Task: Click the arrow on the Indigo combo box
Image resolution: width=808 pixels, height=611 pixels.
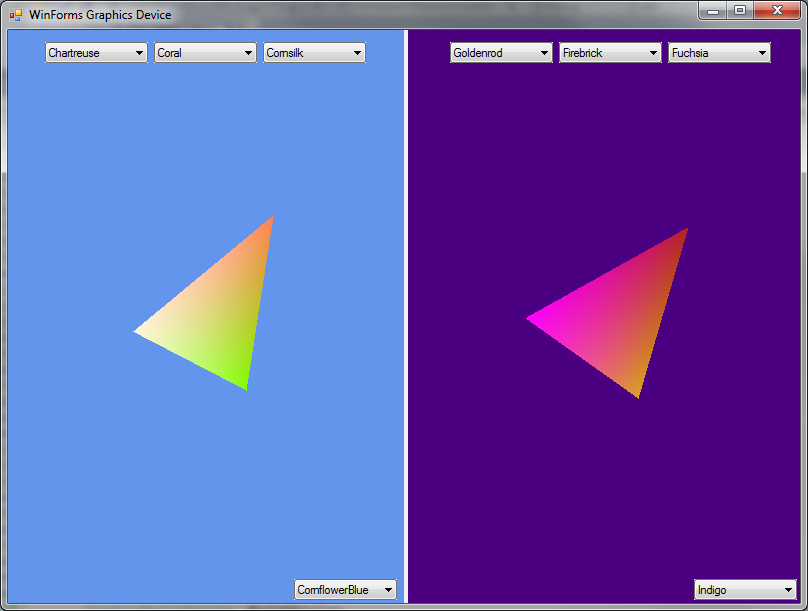Action: [788, 590]
